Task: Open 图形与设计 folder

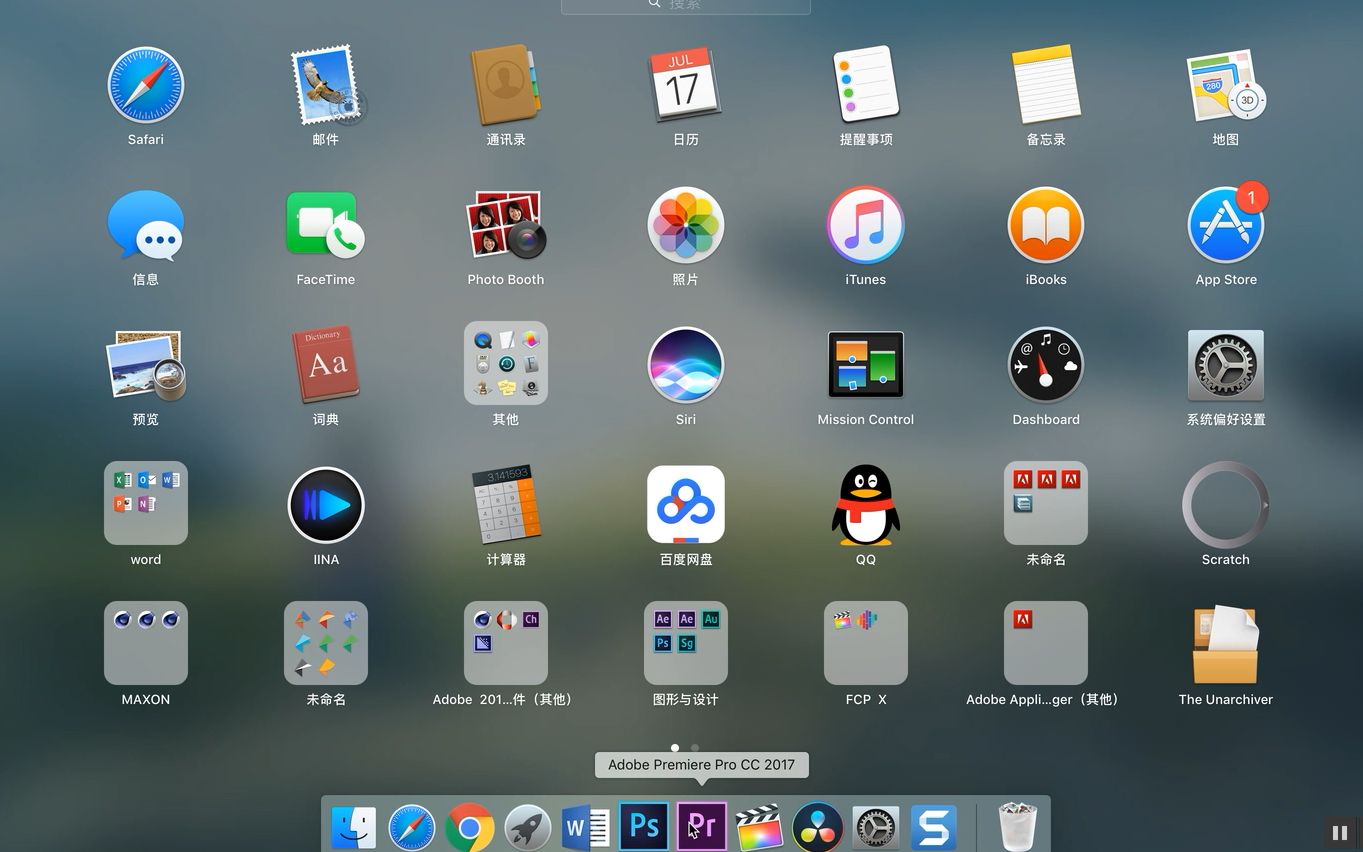Action: [x=686, y=643]
